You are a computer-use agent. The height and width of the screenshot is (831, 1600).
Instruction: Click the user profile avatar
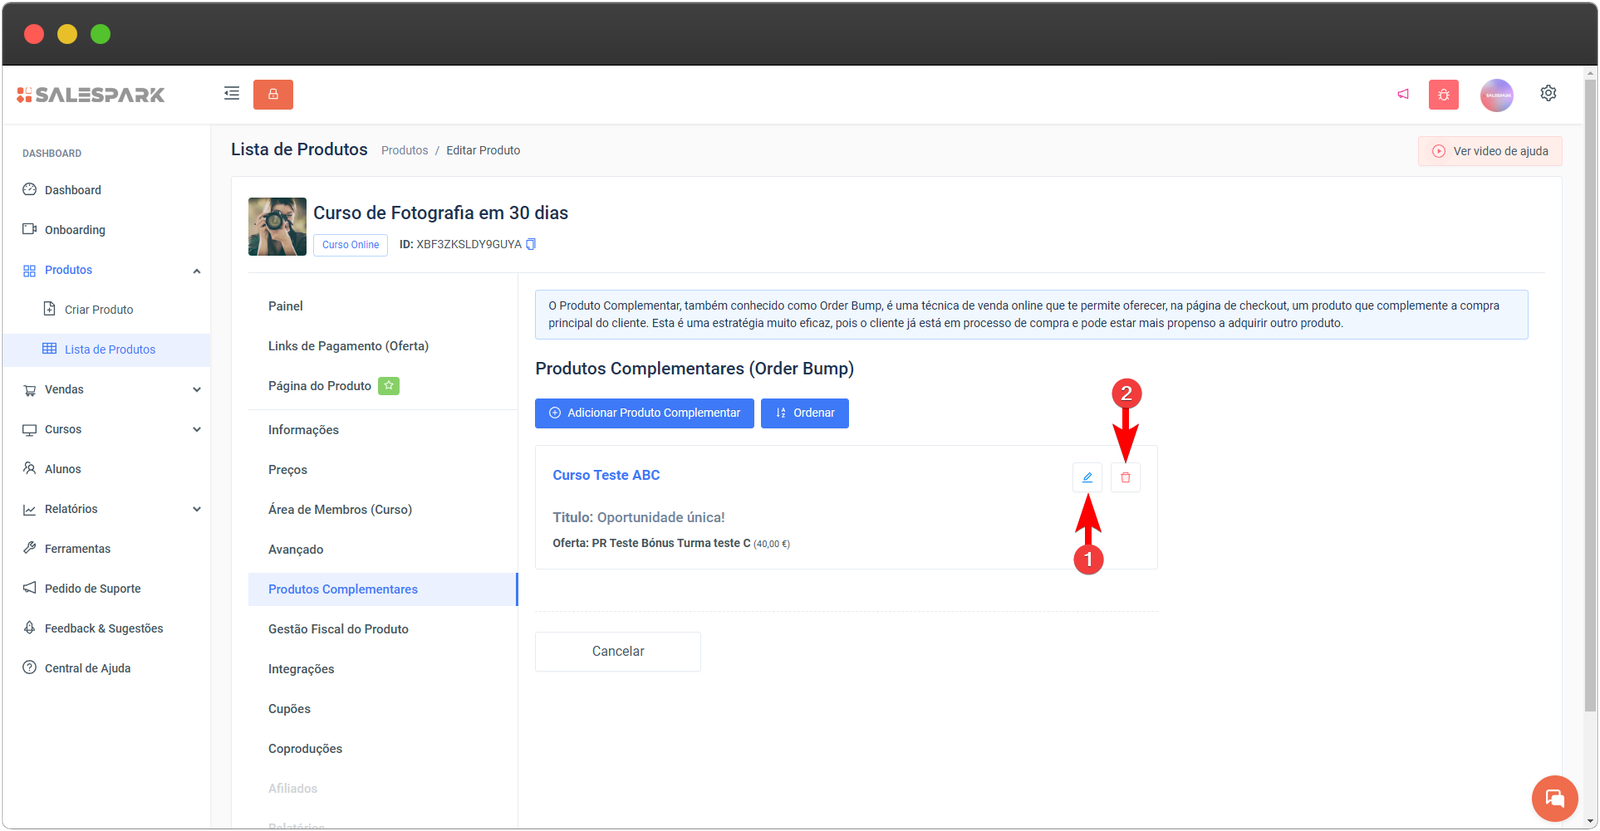(1496, 95)
